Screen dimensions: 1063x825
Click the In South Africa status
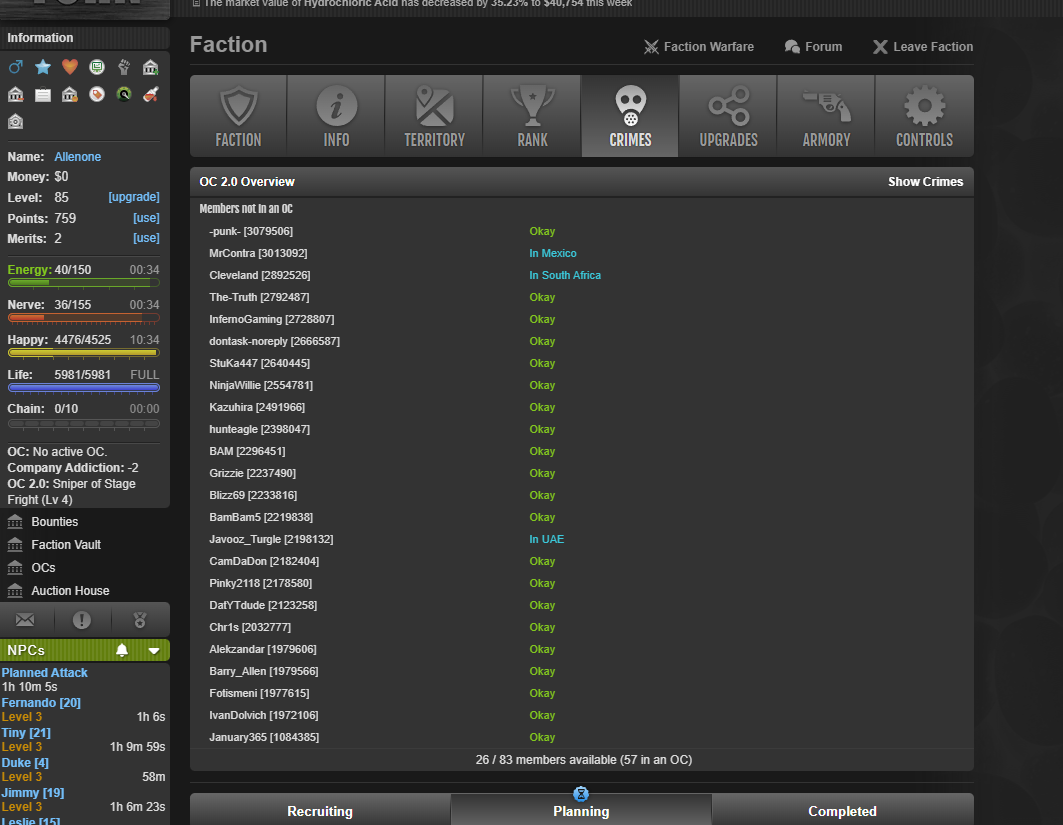click(565, 275)
